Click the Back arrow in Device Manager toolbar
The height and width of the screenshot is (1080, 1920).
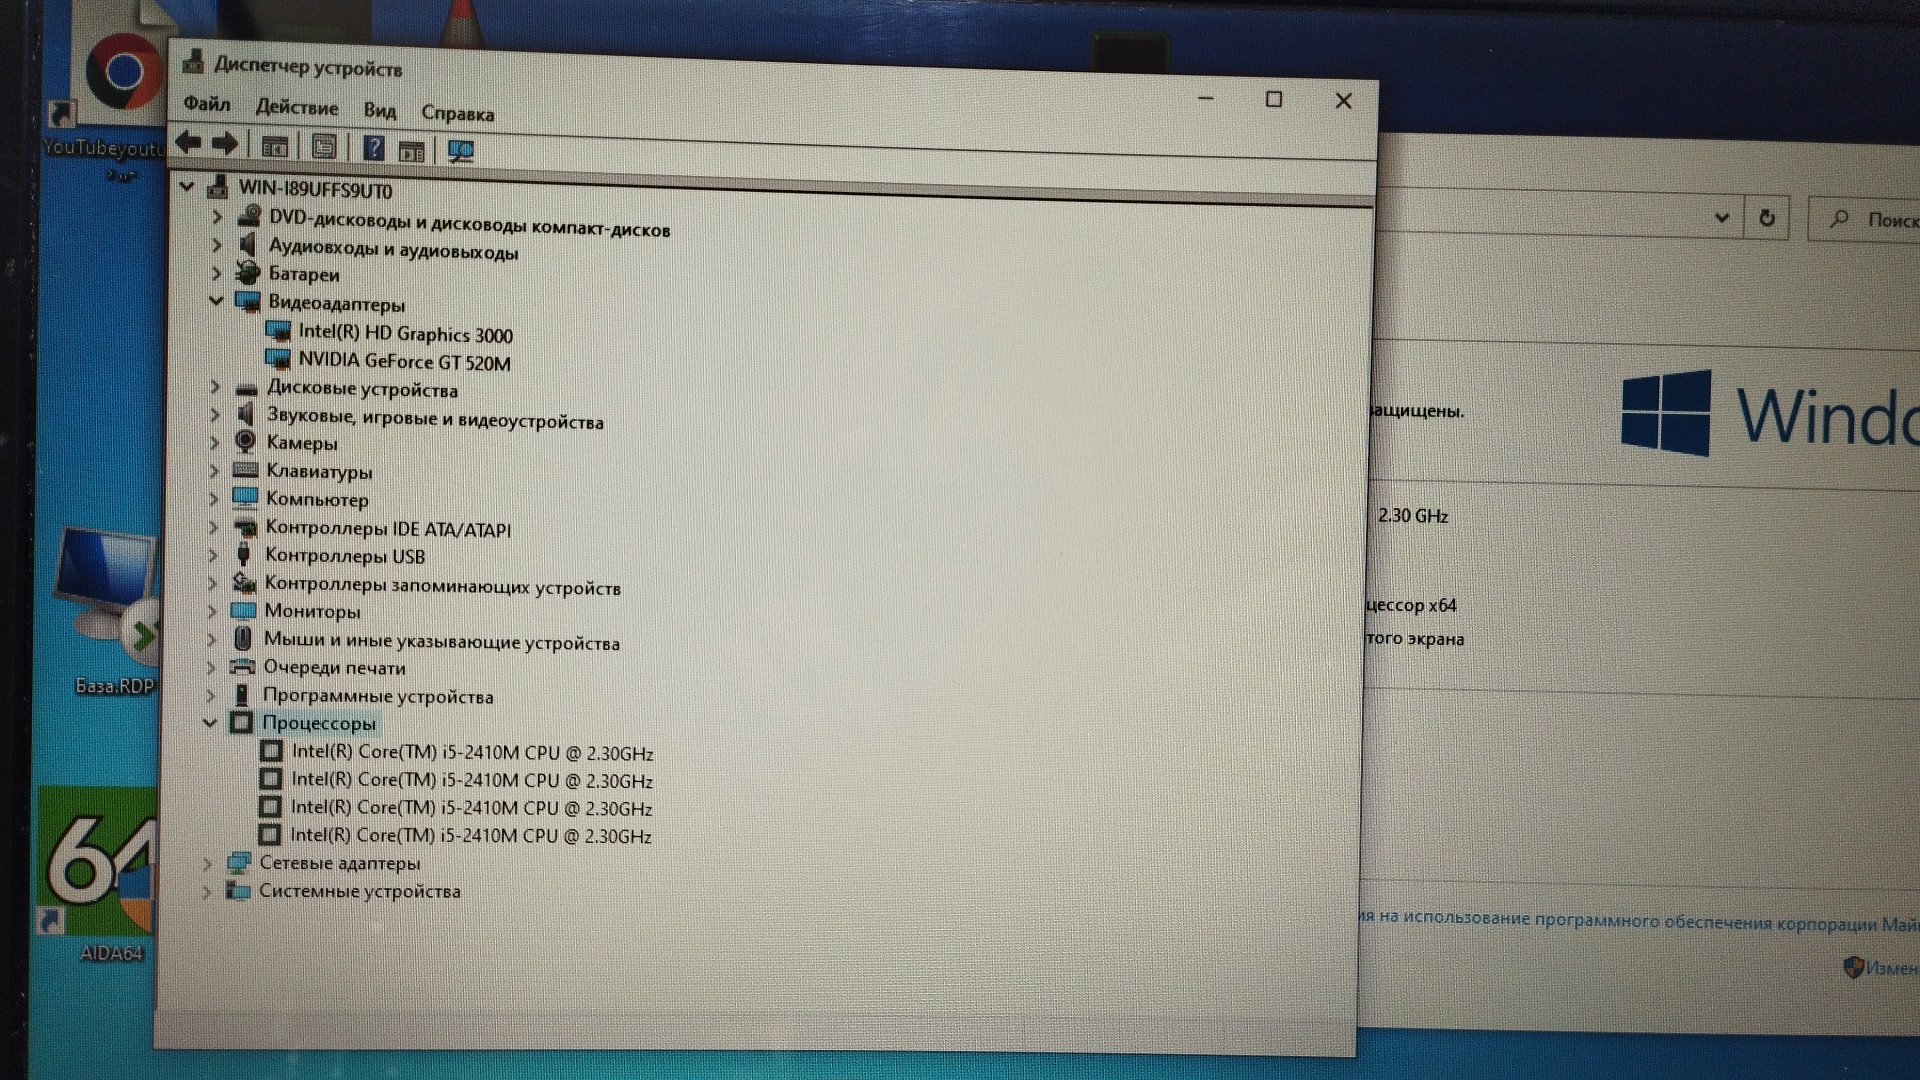pyautogui.click(x=188, y=143)
